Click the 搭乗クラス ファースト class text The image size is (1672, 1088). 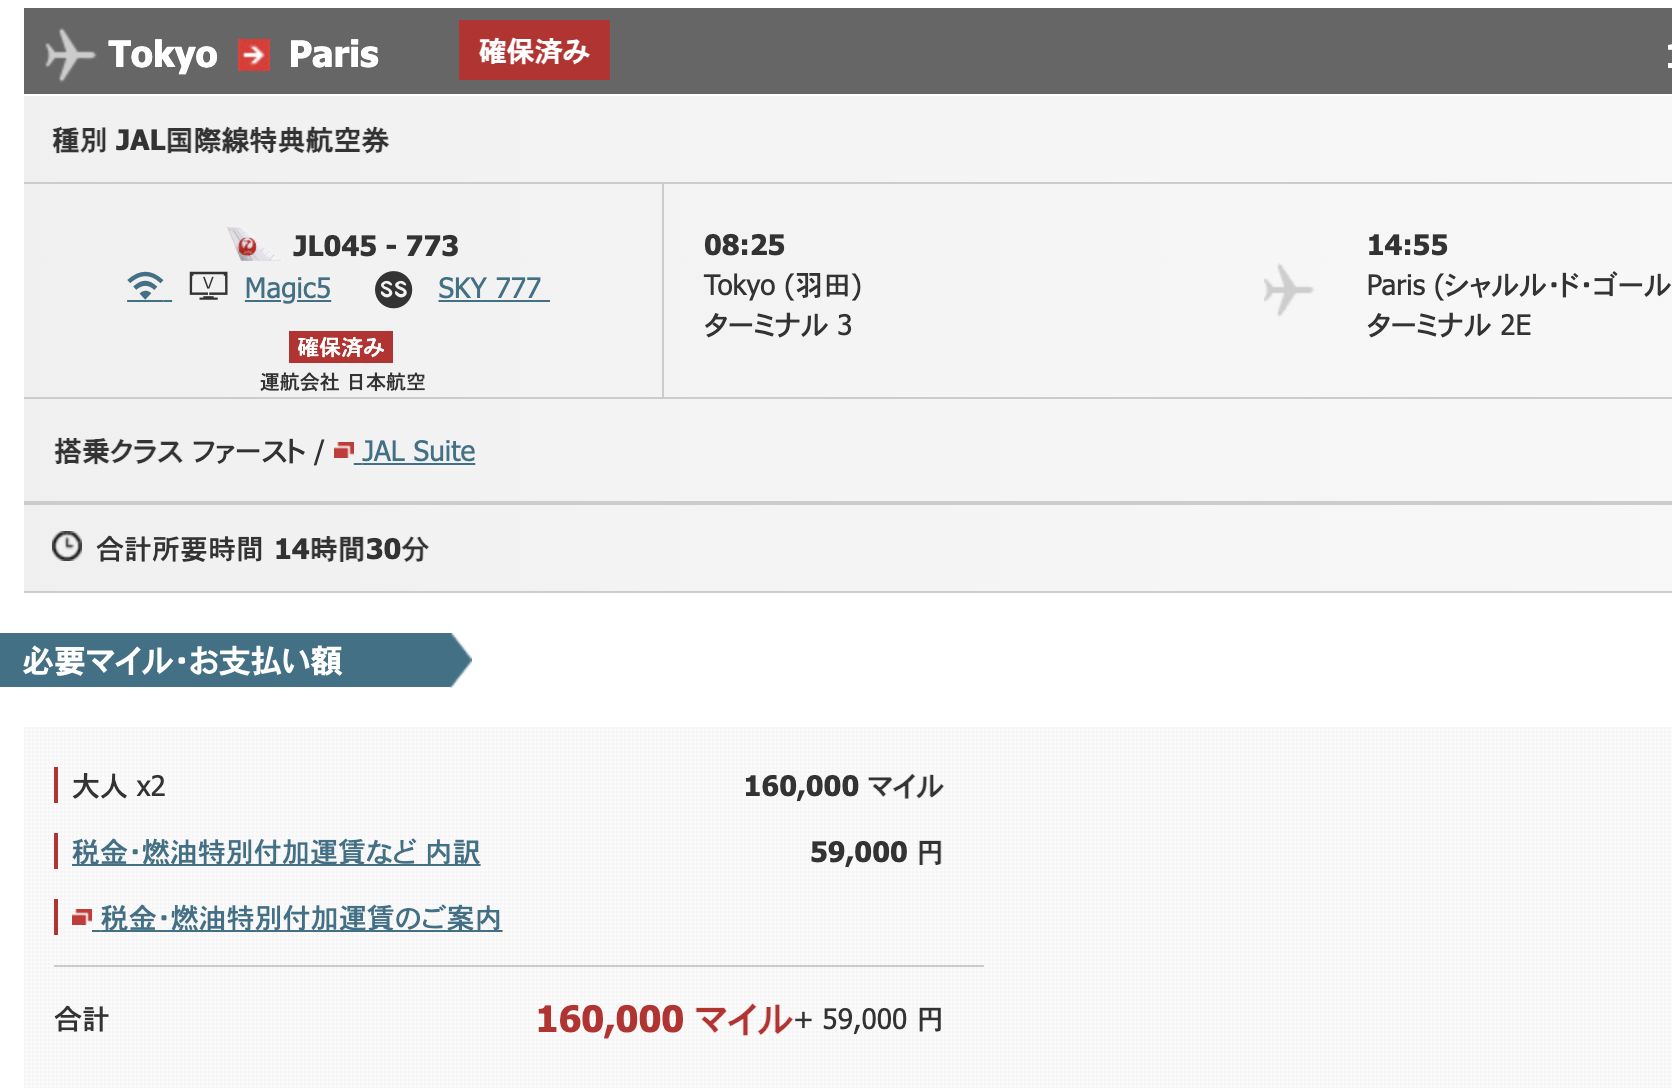pos(180,451)
